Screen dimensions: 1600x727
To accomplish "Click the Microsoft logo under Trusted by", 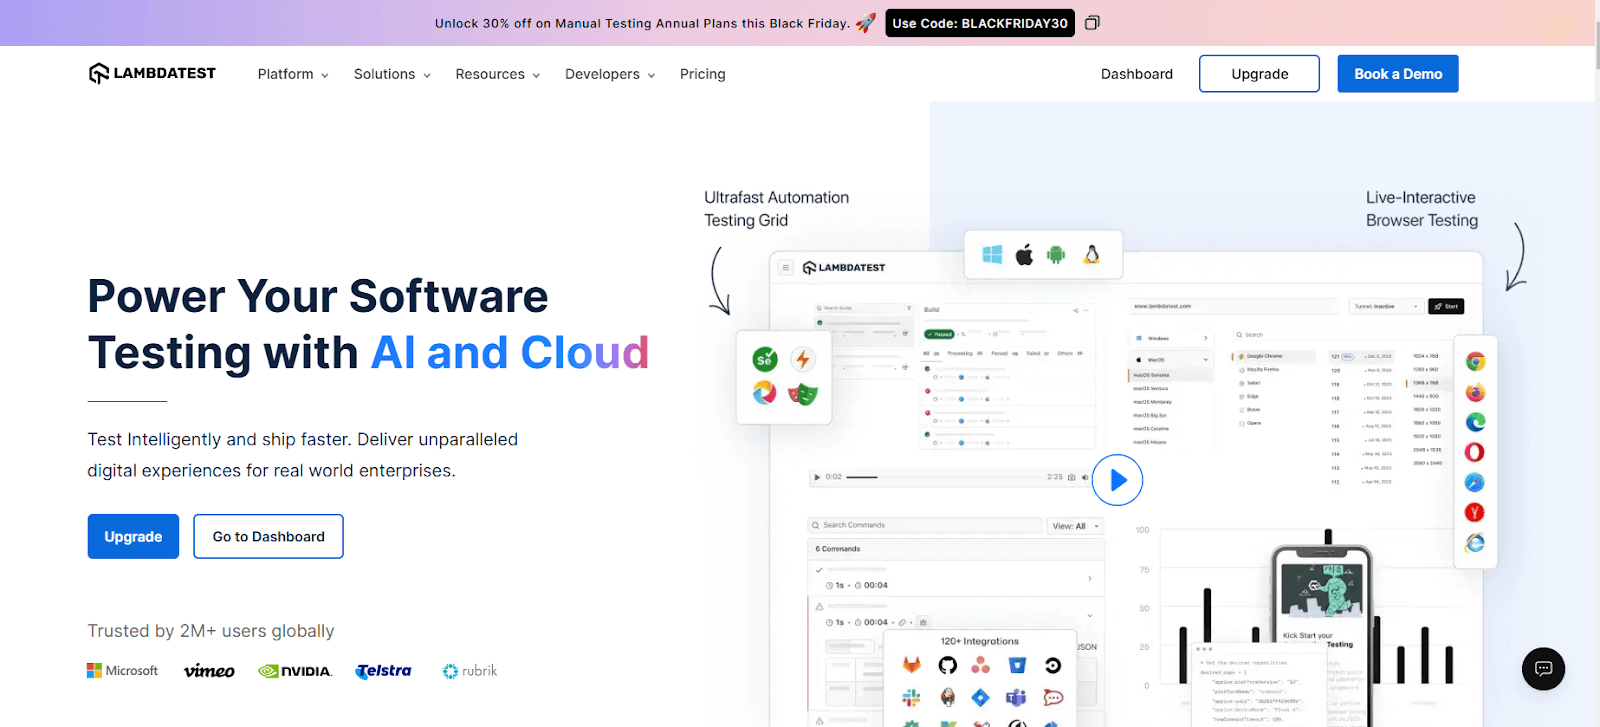I will 123,671.
